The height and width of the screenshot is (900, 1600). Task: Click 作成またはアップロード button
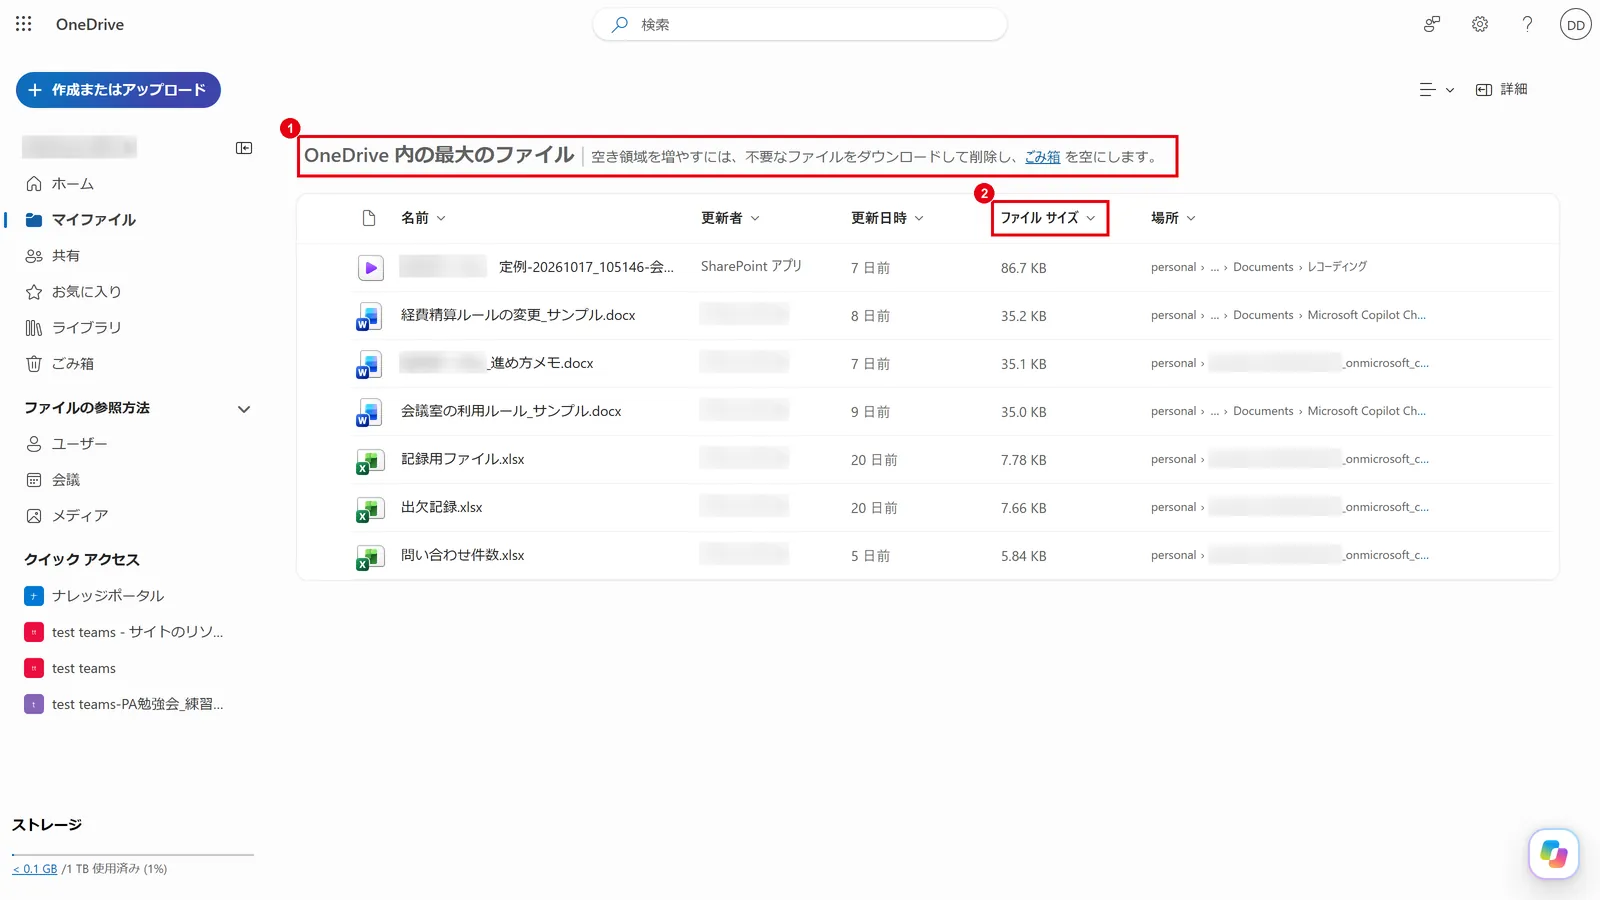coord(118,90)
